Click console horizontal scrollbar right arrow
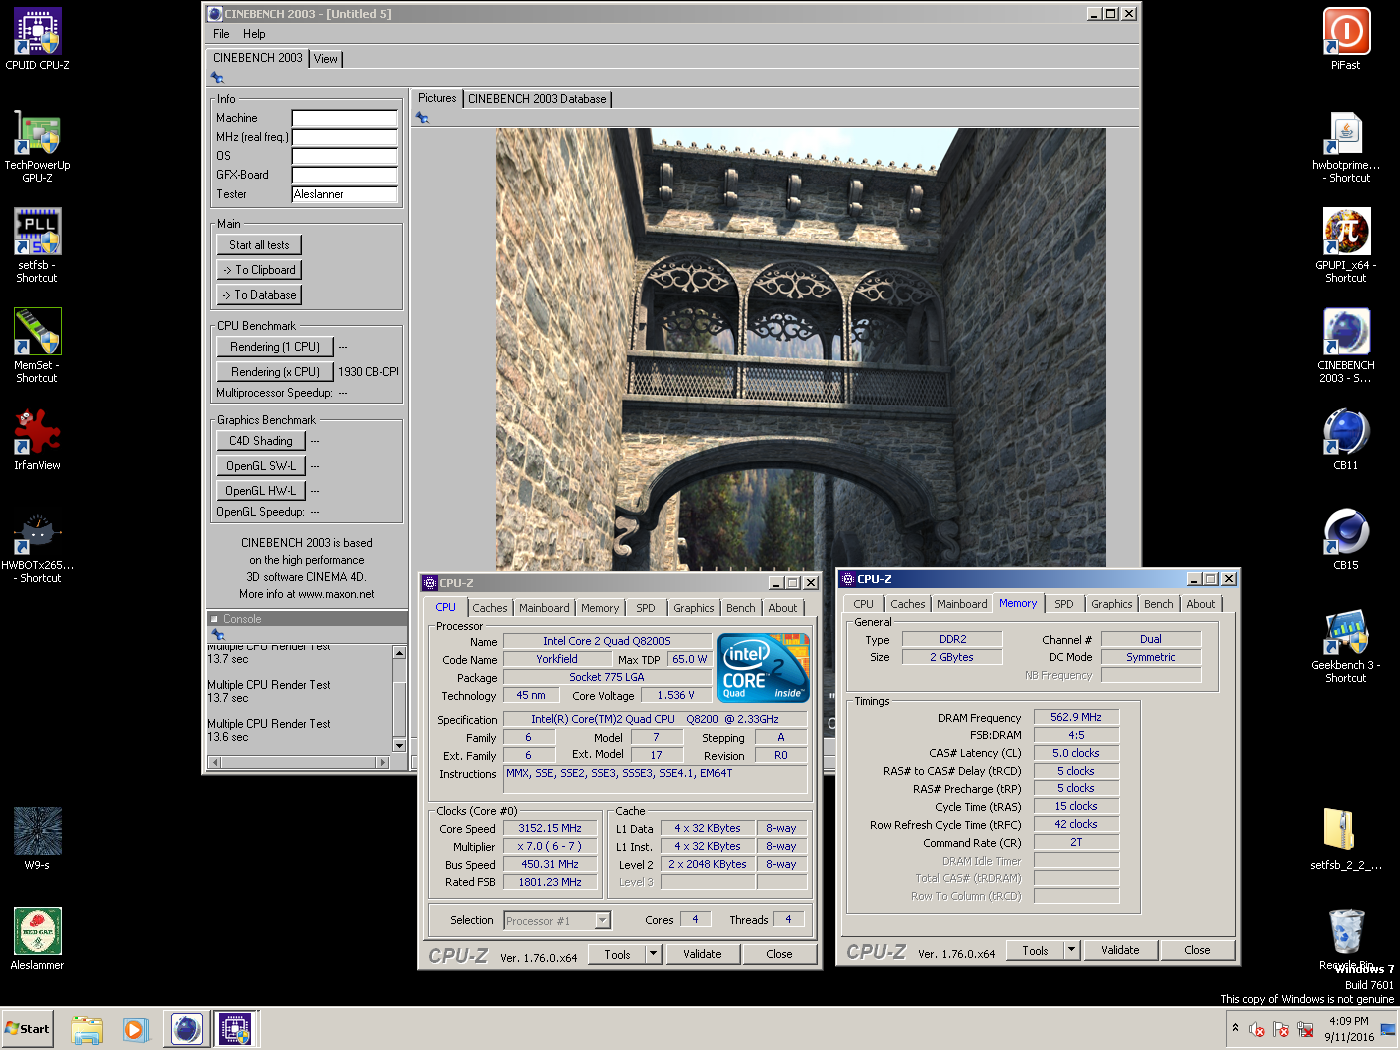This screenshot has width=1400, height=1050. (x=382, y=762)
